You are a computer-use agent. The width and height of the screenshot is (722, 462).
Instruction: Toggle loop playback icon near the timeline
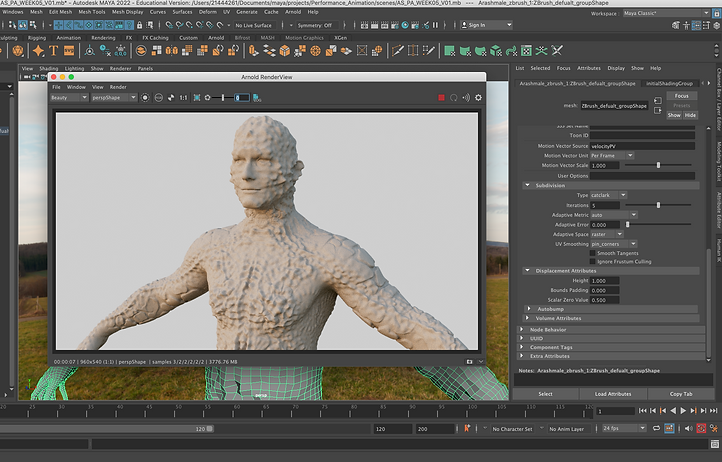[x=656, y=428]
